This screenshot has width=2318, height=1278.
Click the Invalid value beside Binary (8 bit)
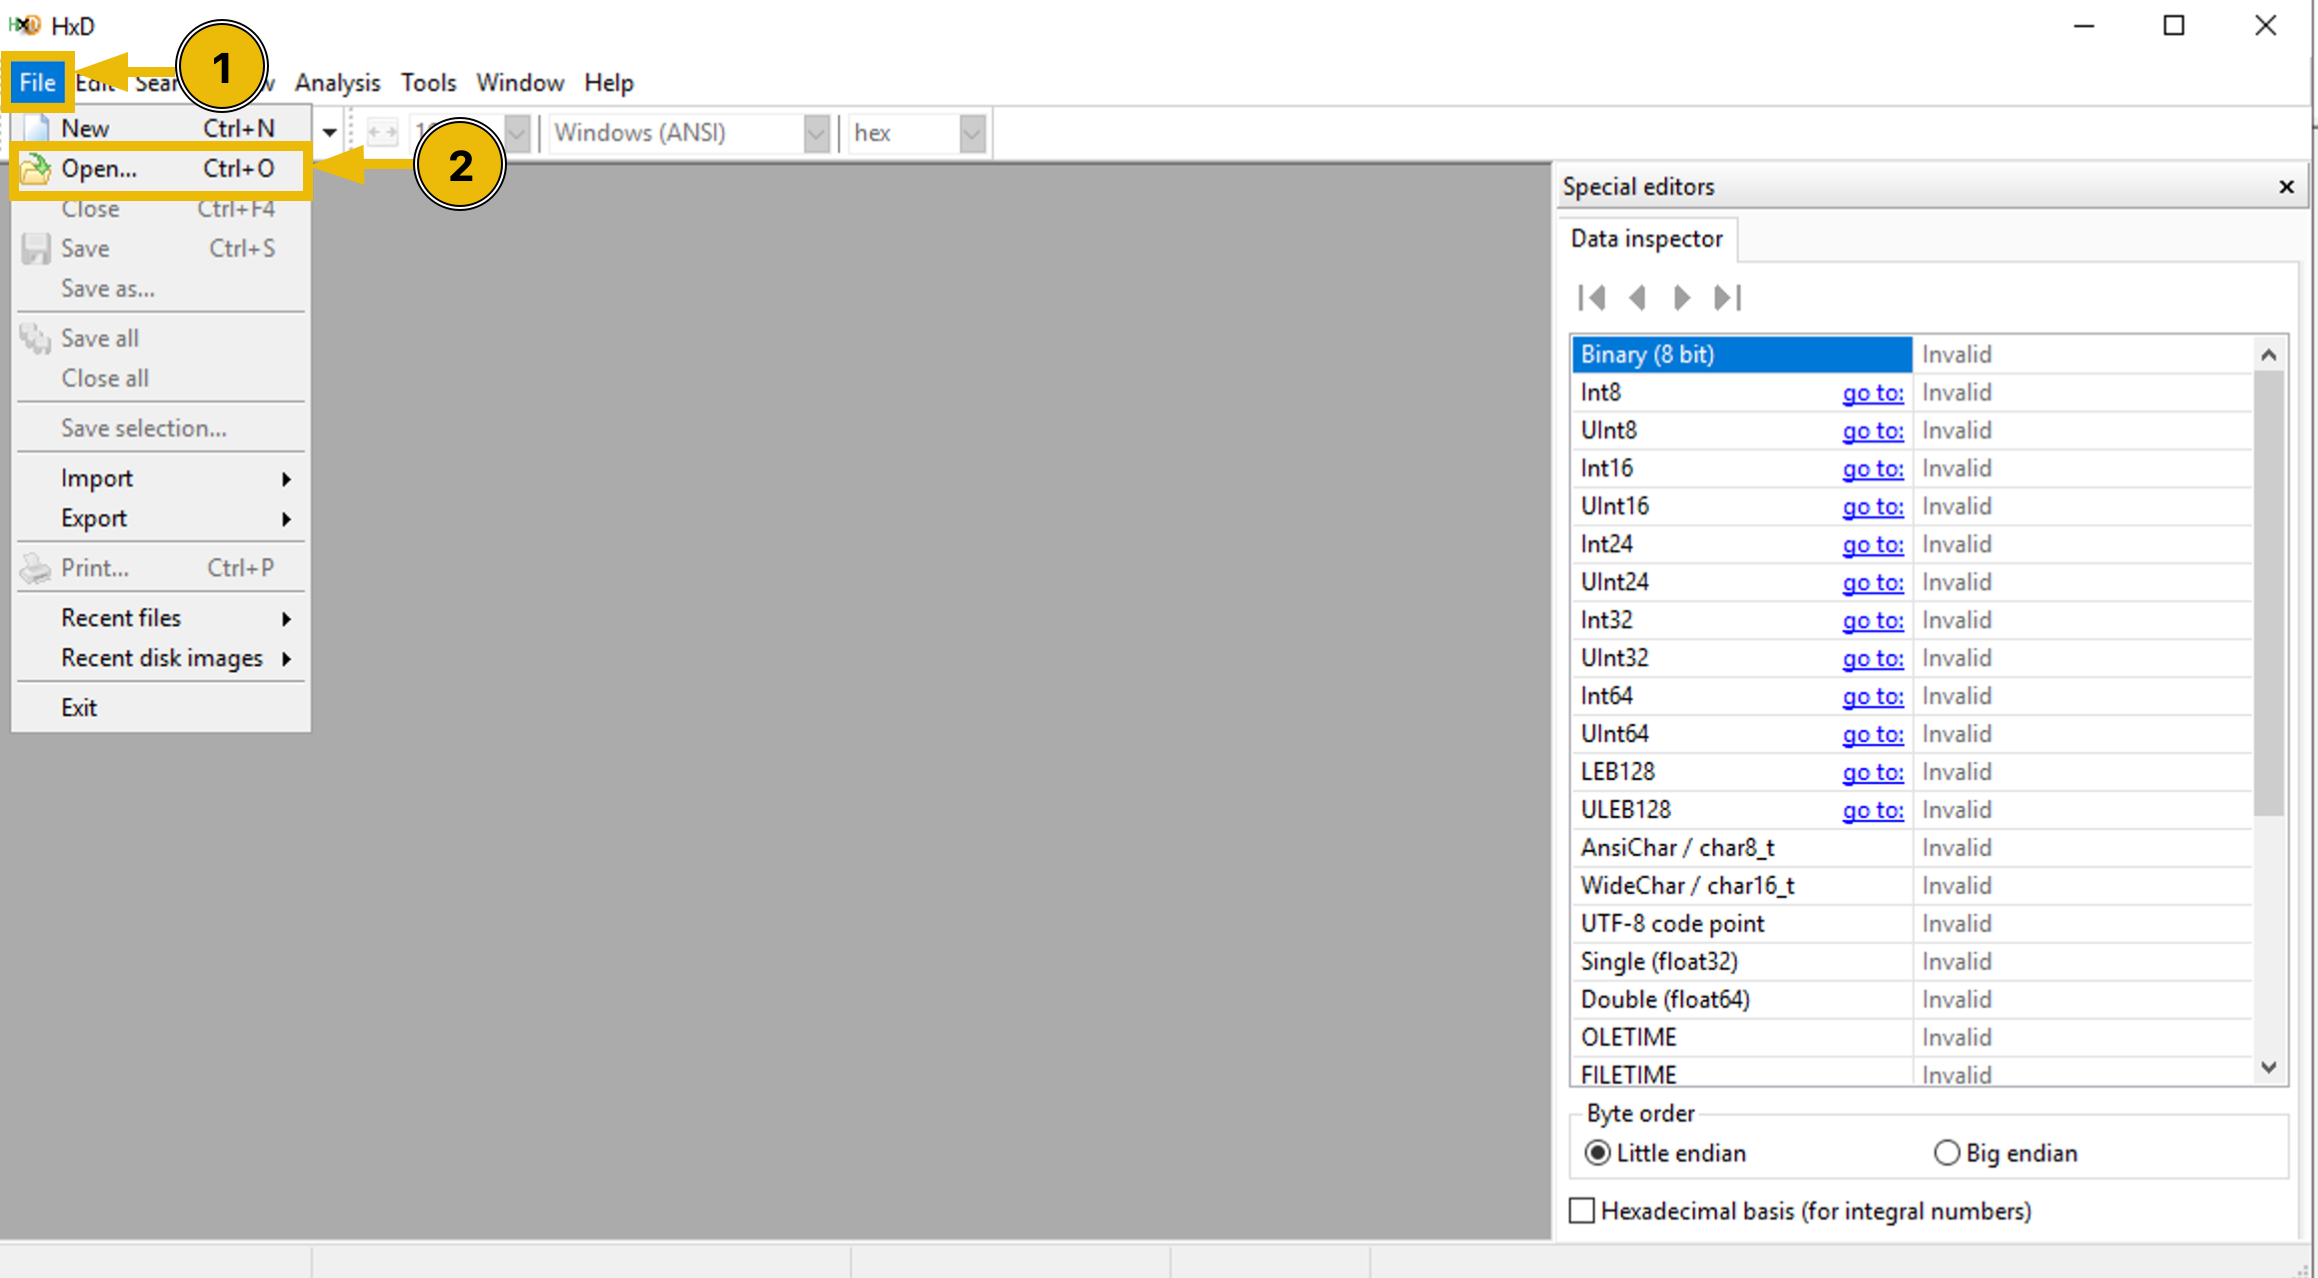(x=1956, y=355)
